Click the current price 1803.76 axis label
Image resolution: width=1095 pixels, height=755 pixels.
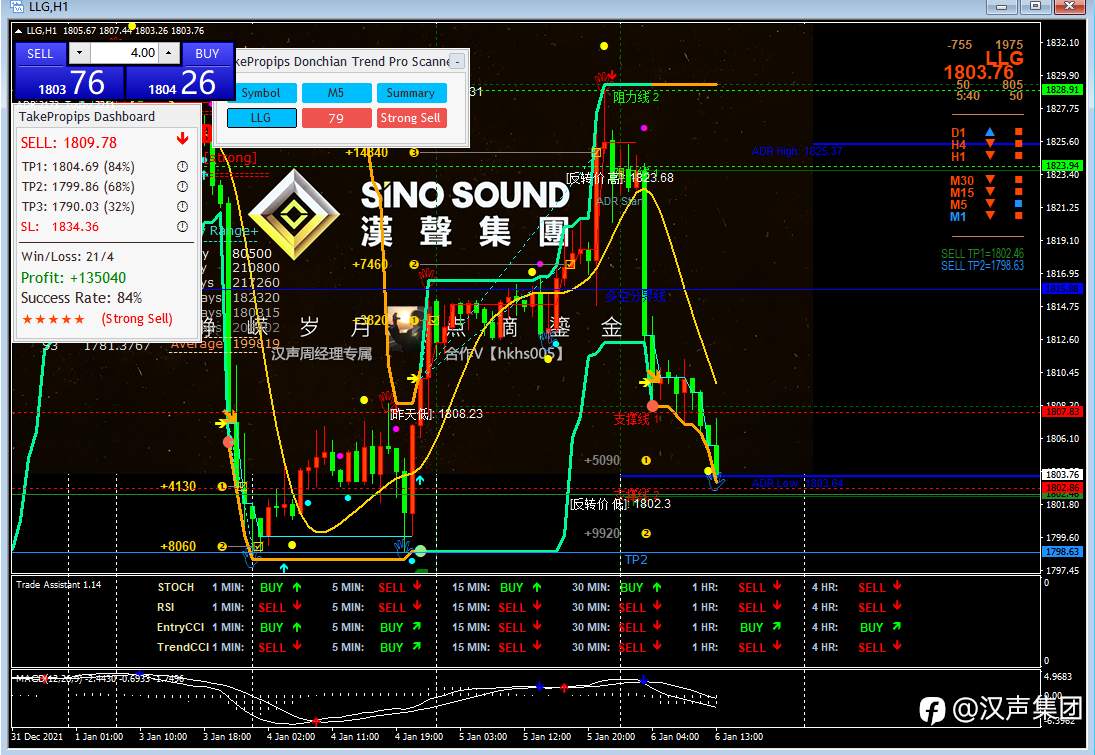[x=1062, y=474]
